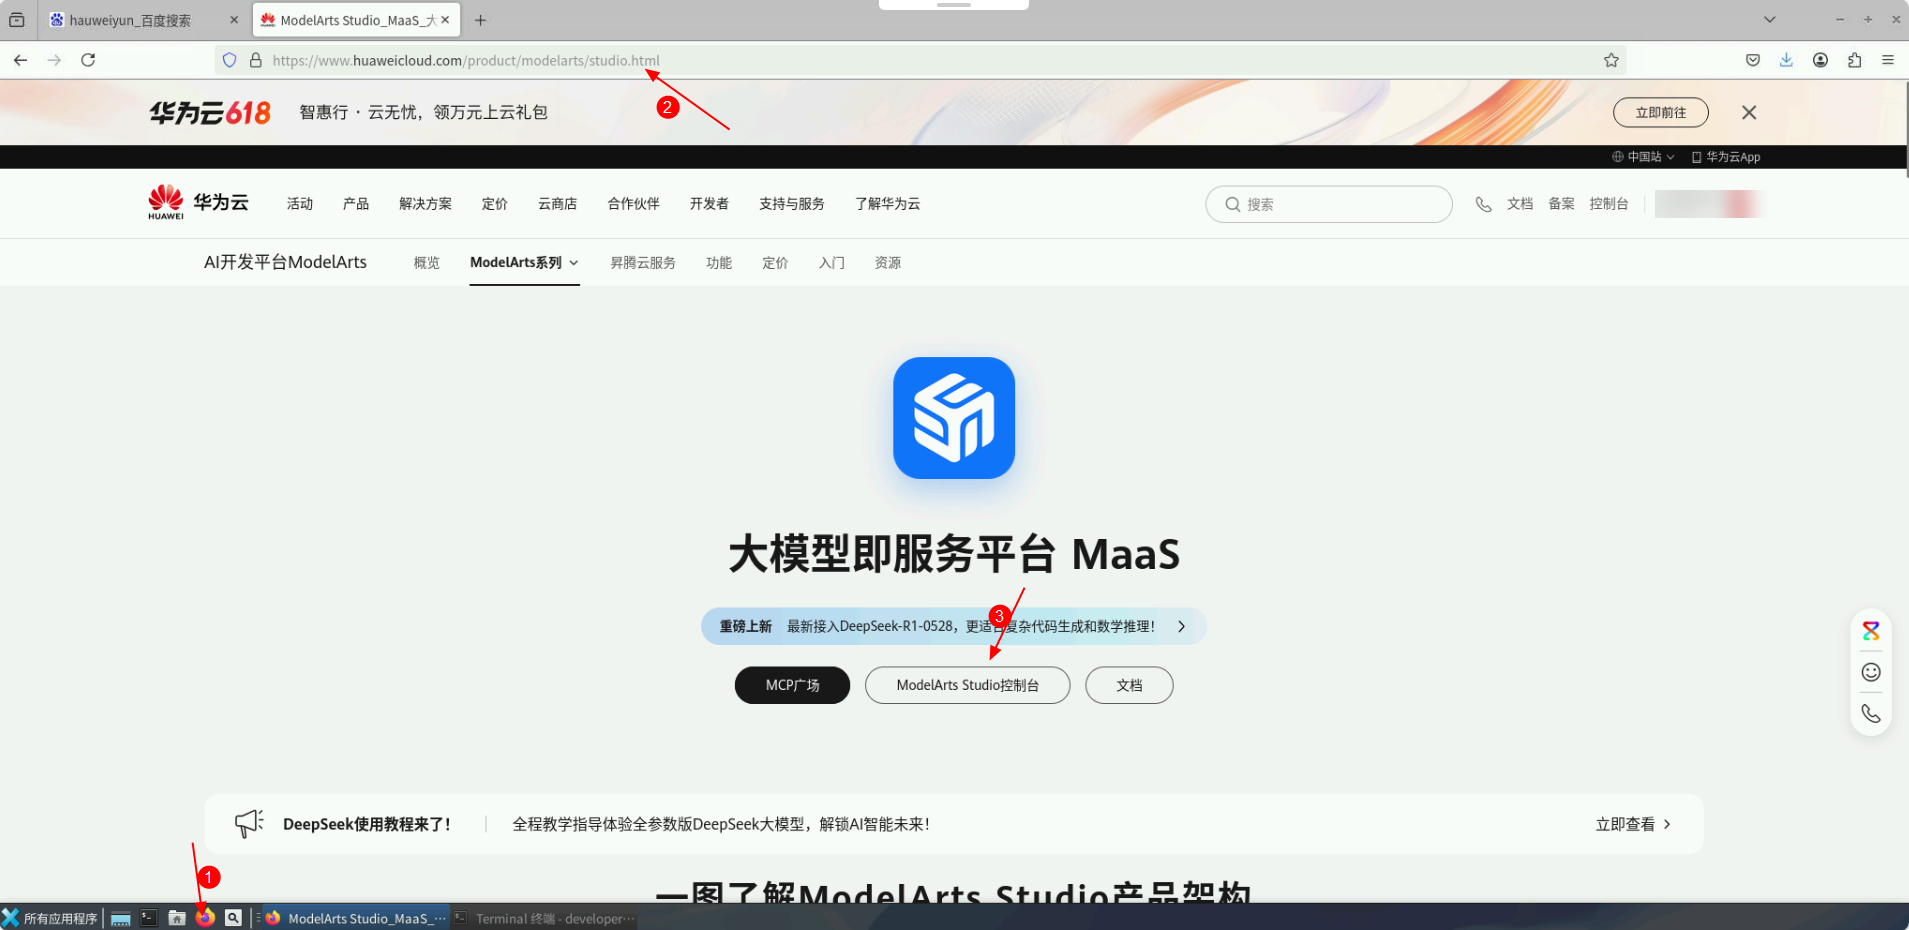Screen dimensions: 1909x930
Task: Open 所有应用程序 applications menu
Action: [x=50, y=918]
